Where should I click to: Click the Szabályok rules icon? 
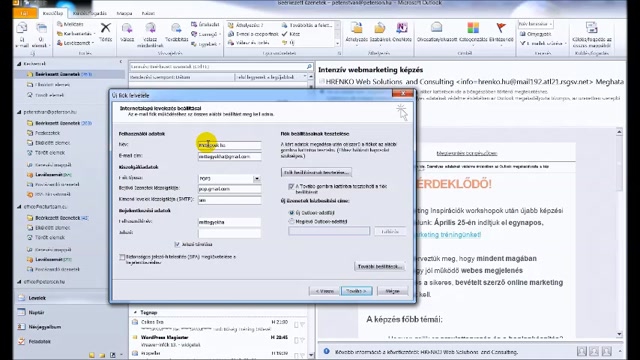click(x=380, y=28)
